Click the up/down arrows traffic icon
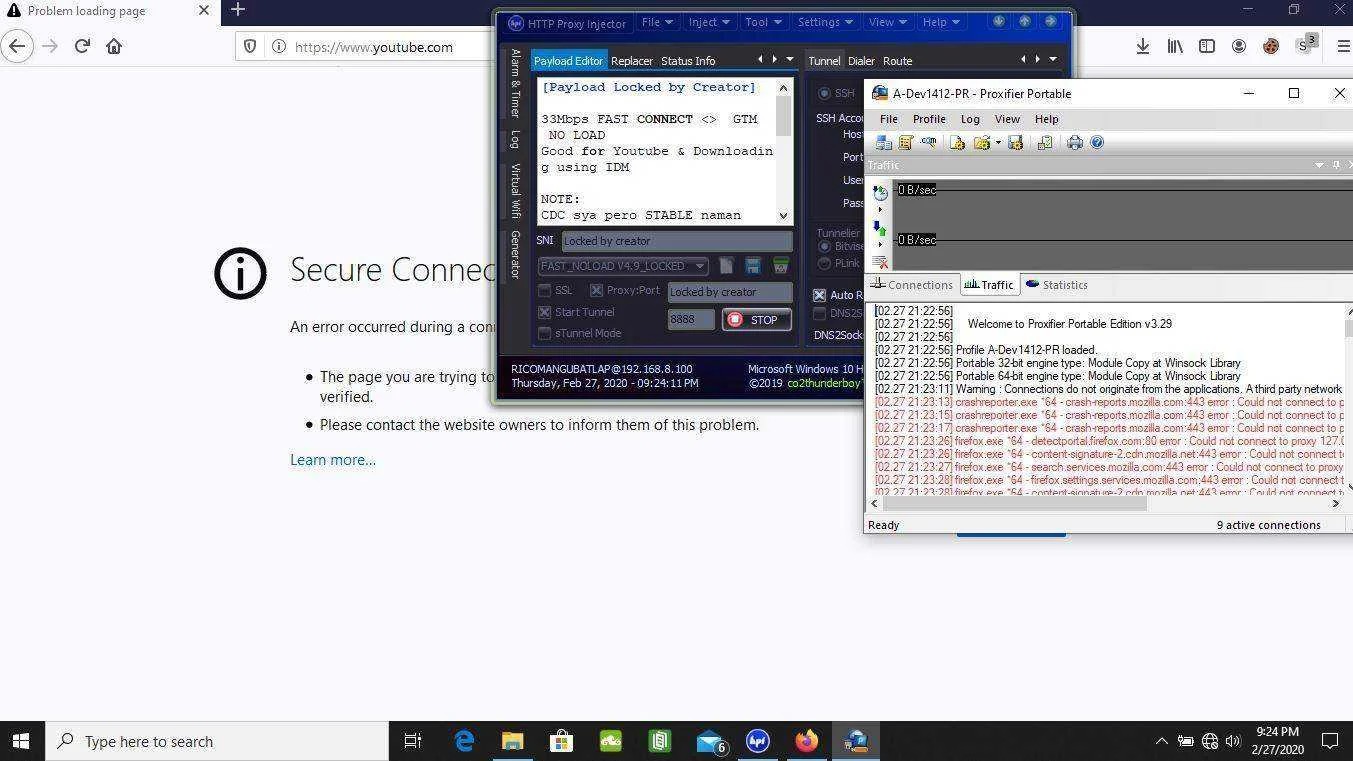Viewport: 1353px width, 761px height. [880, 229]
